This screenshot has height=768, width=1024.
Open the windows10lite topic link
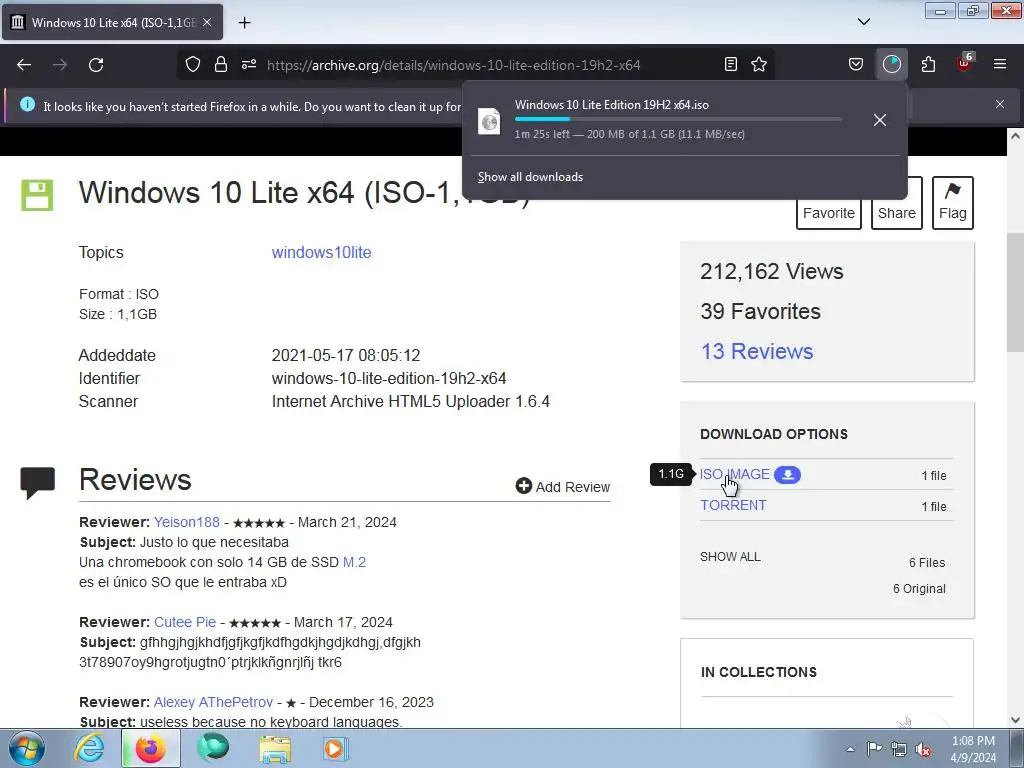(x=321, y=252)
